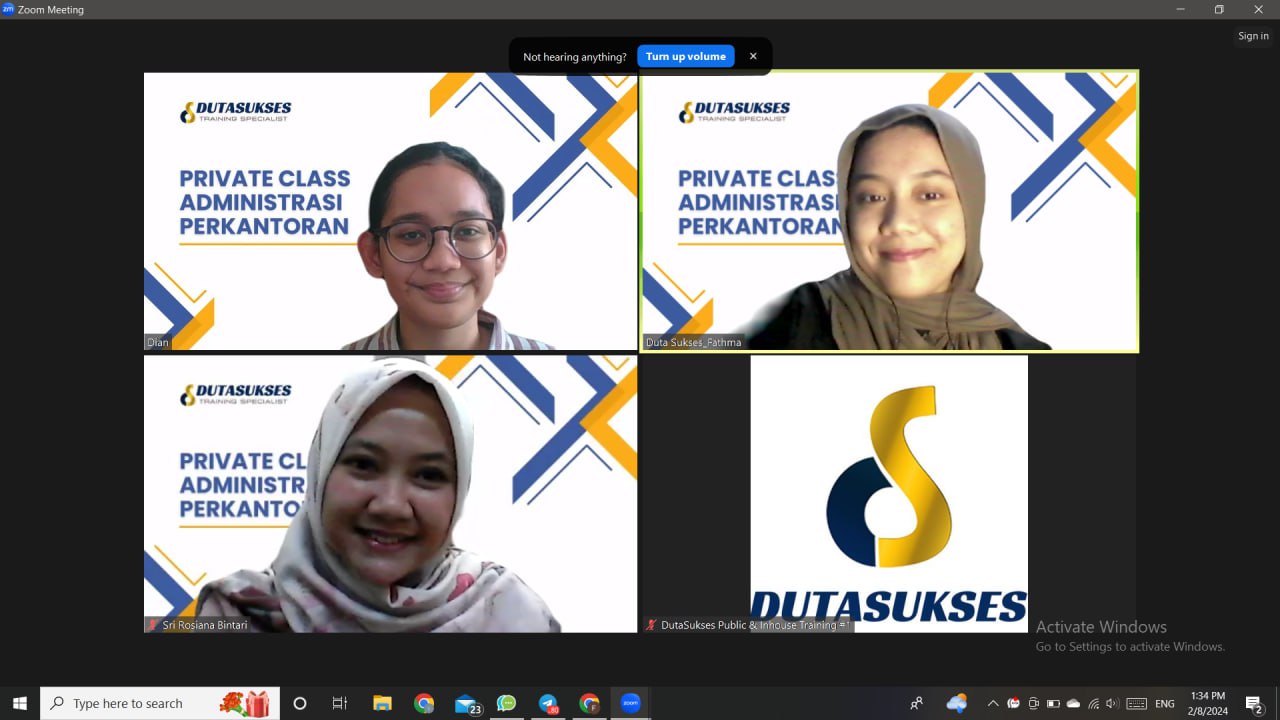This screenshot has height=720, width=1280.
Task: Open Task View on the taskbar
Action: point(340,703)
